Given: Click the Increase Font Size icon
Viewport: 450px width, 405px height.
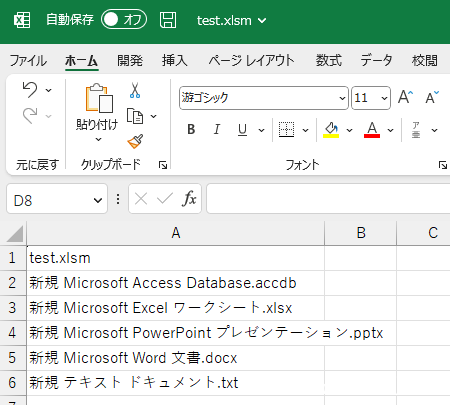Looking at the screenshot, I should tap(406, 97).
